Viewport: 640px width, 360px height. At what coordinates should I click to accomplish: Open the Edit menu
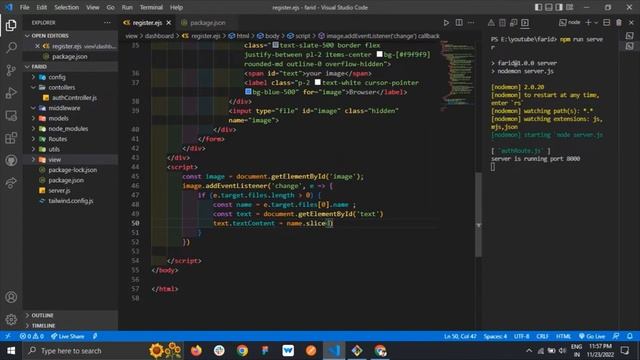coord(42,7)
